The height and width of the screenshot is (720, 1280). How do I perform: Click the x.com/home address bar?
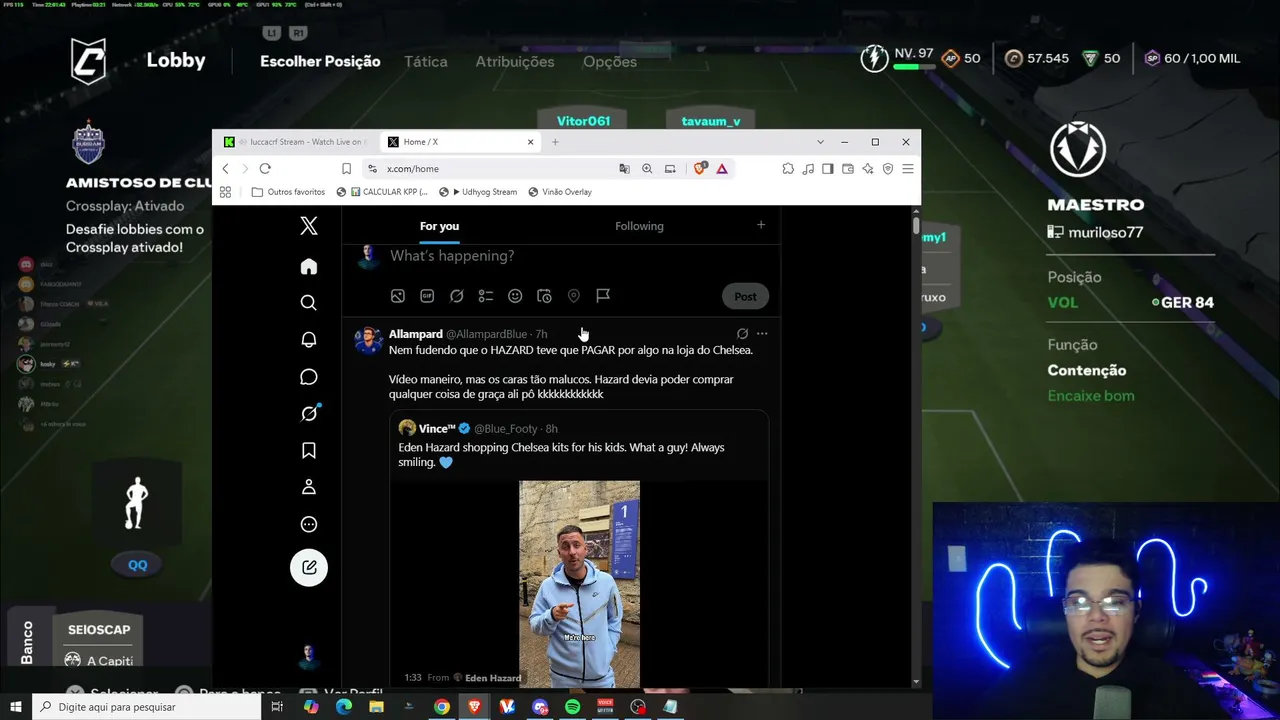tap(490, 169)
